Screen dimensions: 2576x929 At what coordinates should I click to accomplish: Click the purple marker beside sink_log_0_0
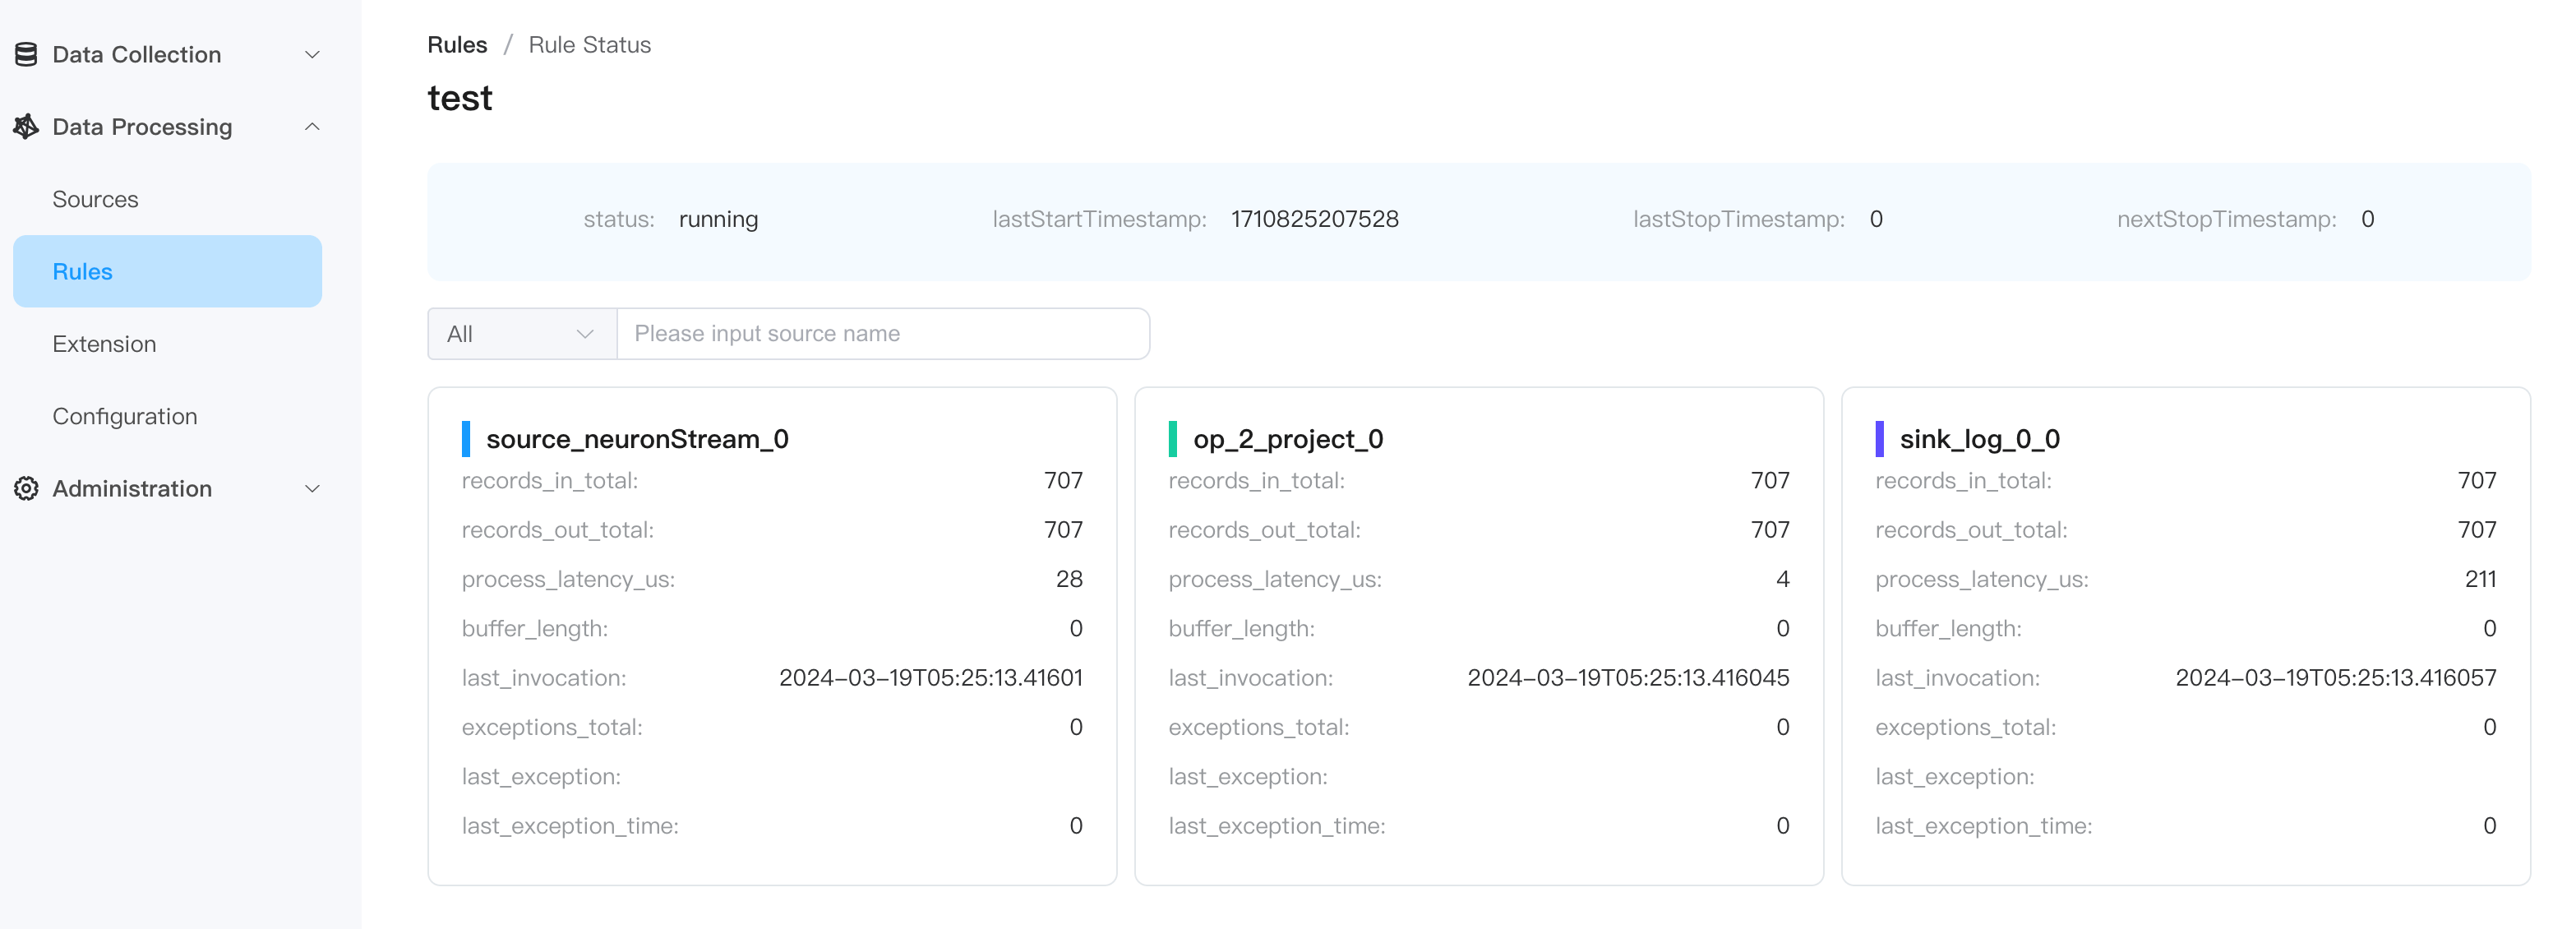coord(1879,439)
